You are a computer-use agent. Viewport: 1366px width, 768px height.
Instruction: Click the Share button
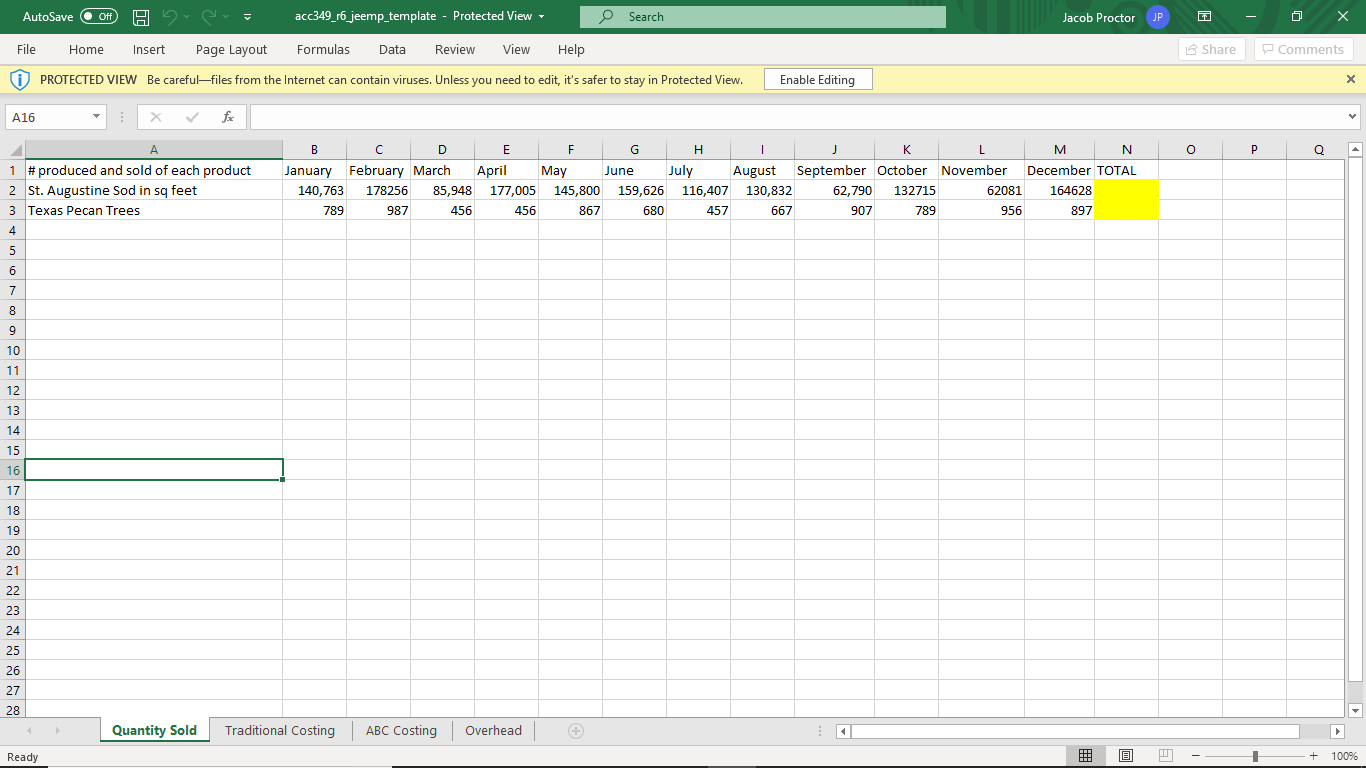click(x=1211, y=49)
